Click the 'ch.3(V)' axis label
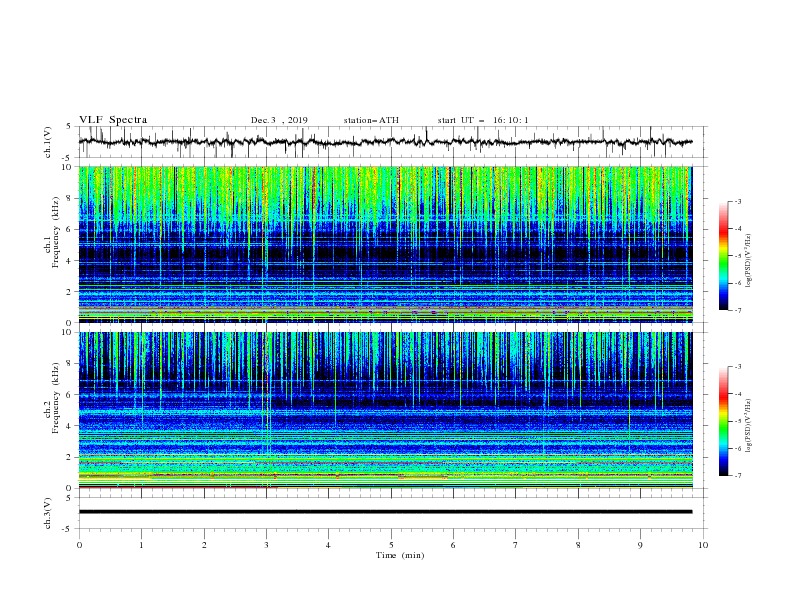 [48, 513]
